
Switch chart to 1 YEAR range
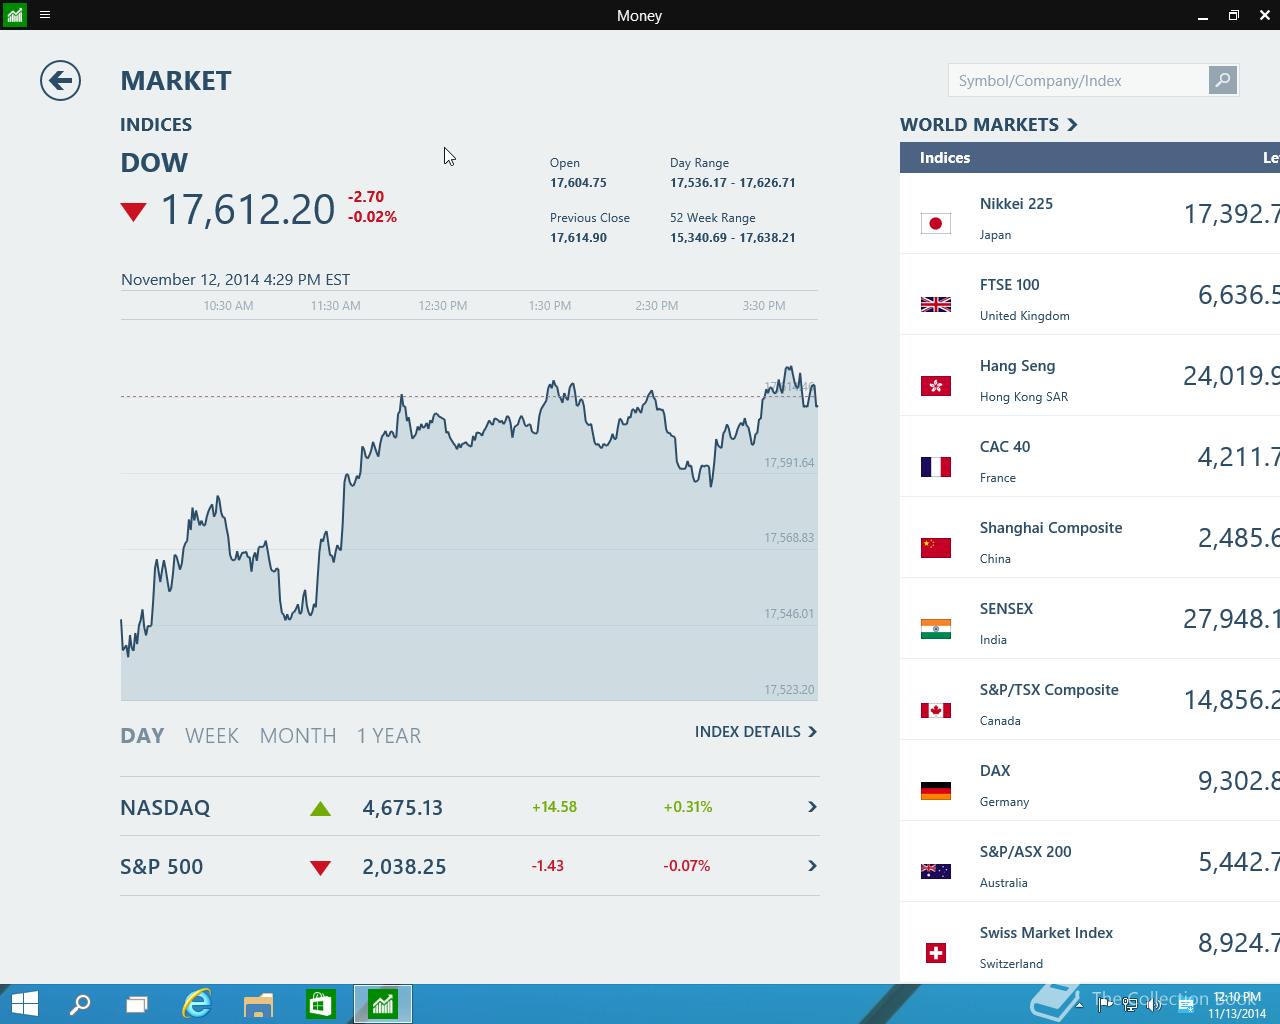click(389, 736)
